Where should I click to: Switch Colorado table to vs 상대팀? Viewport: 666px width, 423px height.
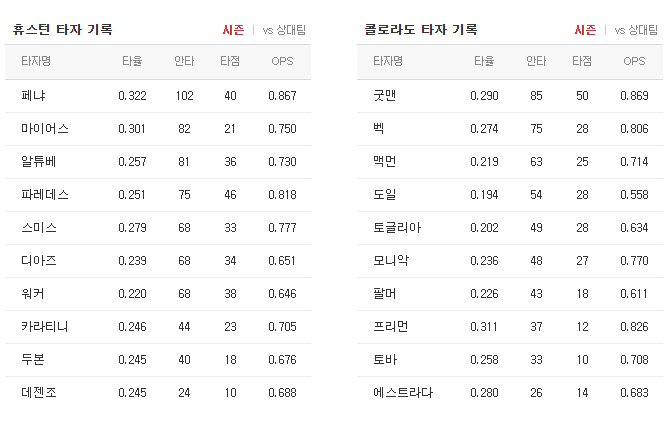tap(636, 30)
